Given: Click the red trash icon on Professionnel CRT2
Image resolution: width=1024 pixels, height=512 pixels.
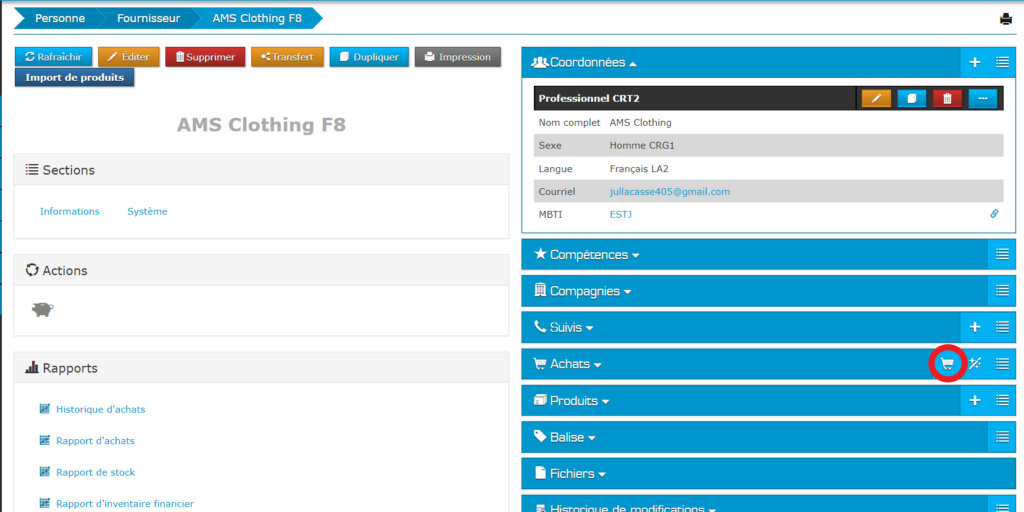Looking at the screenshot, I should (947, 98).
